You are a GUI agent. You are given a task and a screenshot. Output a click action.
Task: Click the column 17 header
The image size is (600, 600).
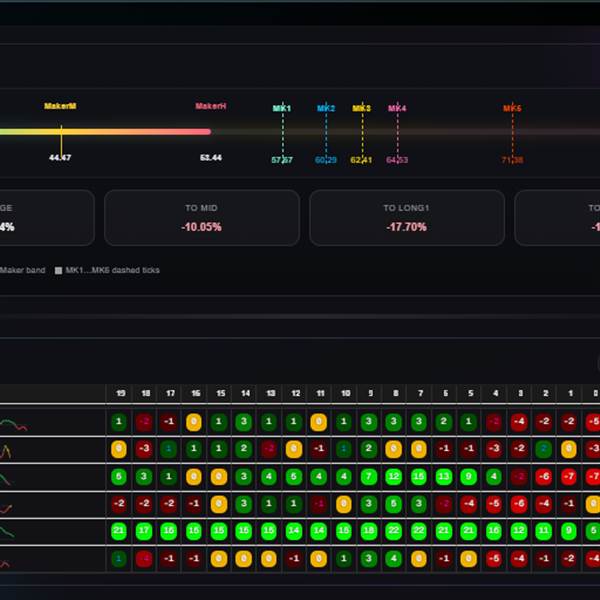(x=171, y=393)
